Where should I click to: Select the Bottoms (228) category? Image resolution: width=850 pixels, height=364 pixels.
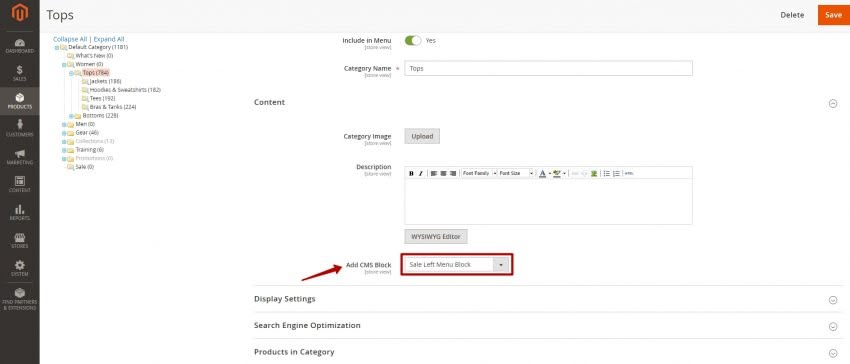click(100, 116)
